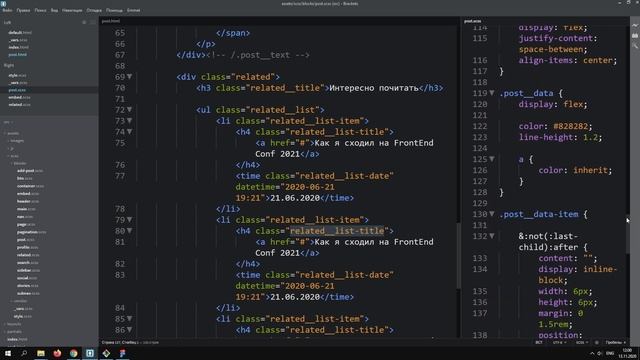The height and width of the screenshot is (360, 640).
Task: Open File Explorer from taskbar
Action: pyautogui.click(x=41, y=353)
